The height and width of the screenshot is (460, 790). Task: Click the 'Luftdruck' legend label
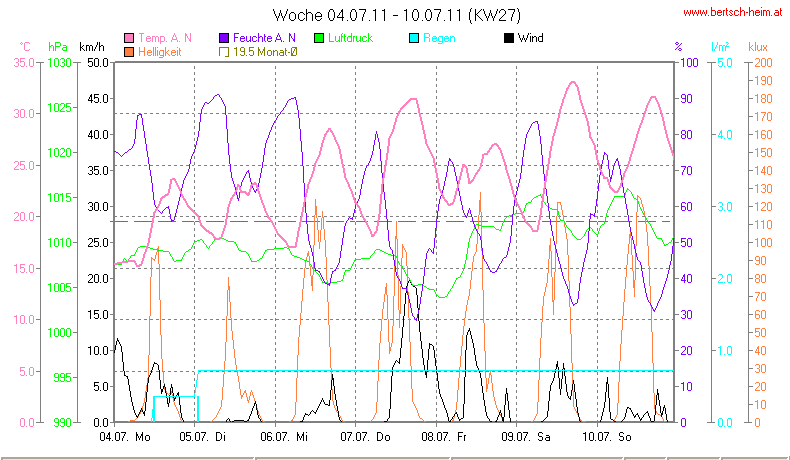pos(350,38)
